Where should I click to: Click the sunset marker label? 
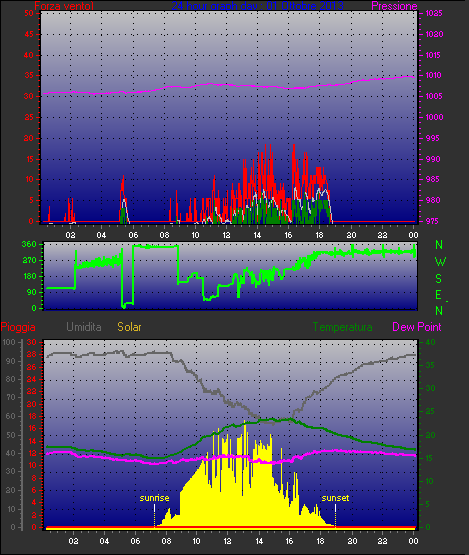click(x=335, y=498)
